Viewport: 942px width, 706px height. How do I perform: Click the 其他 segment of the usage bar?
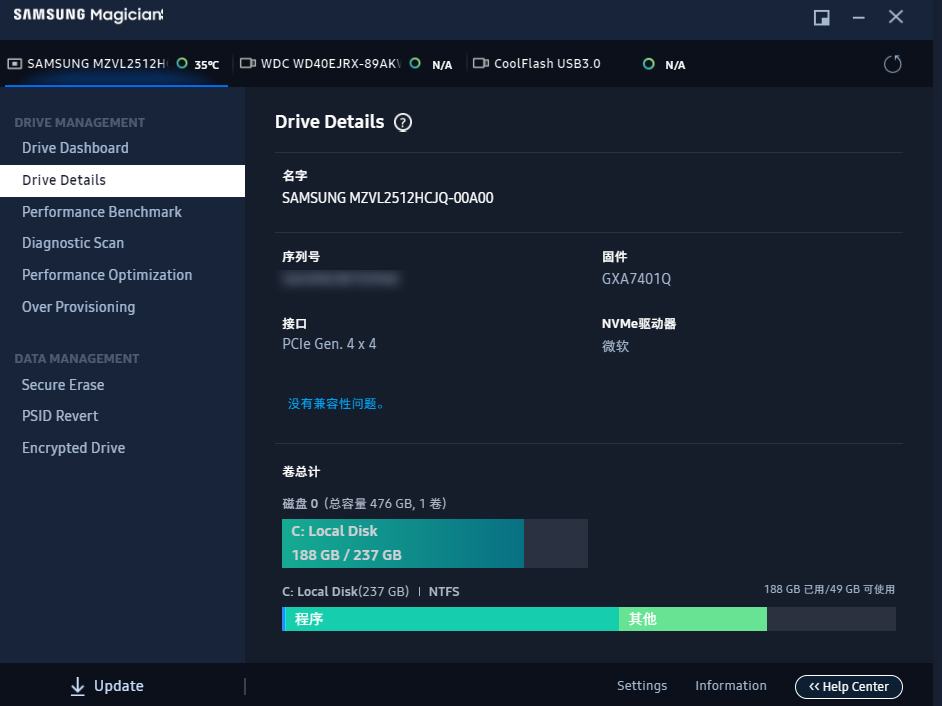click(693, 619)
